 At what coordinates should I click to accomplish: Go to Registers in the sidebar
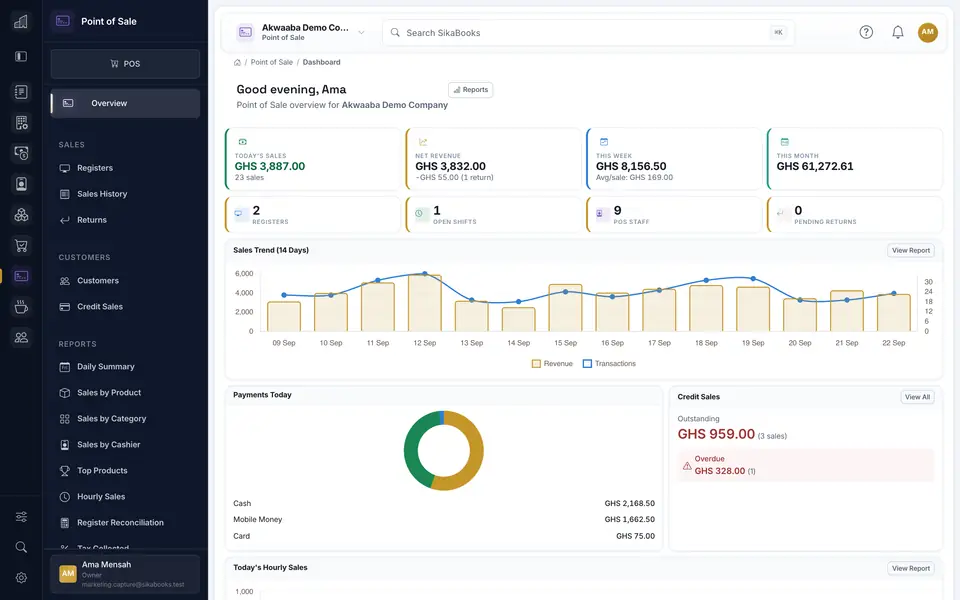point(125,168)
